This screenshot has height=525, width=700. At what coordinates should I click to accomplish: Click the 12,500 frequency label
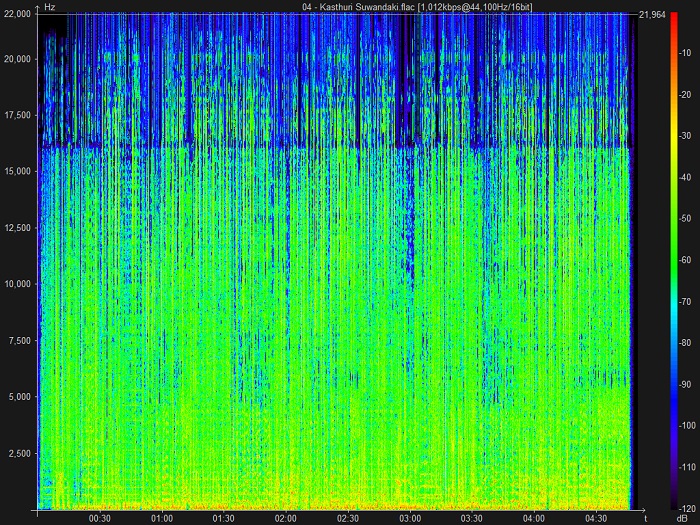(x=17, y=228)
